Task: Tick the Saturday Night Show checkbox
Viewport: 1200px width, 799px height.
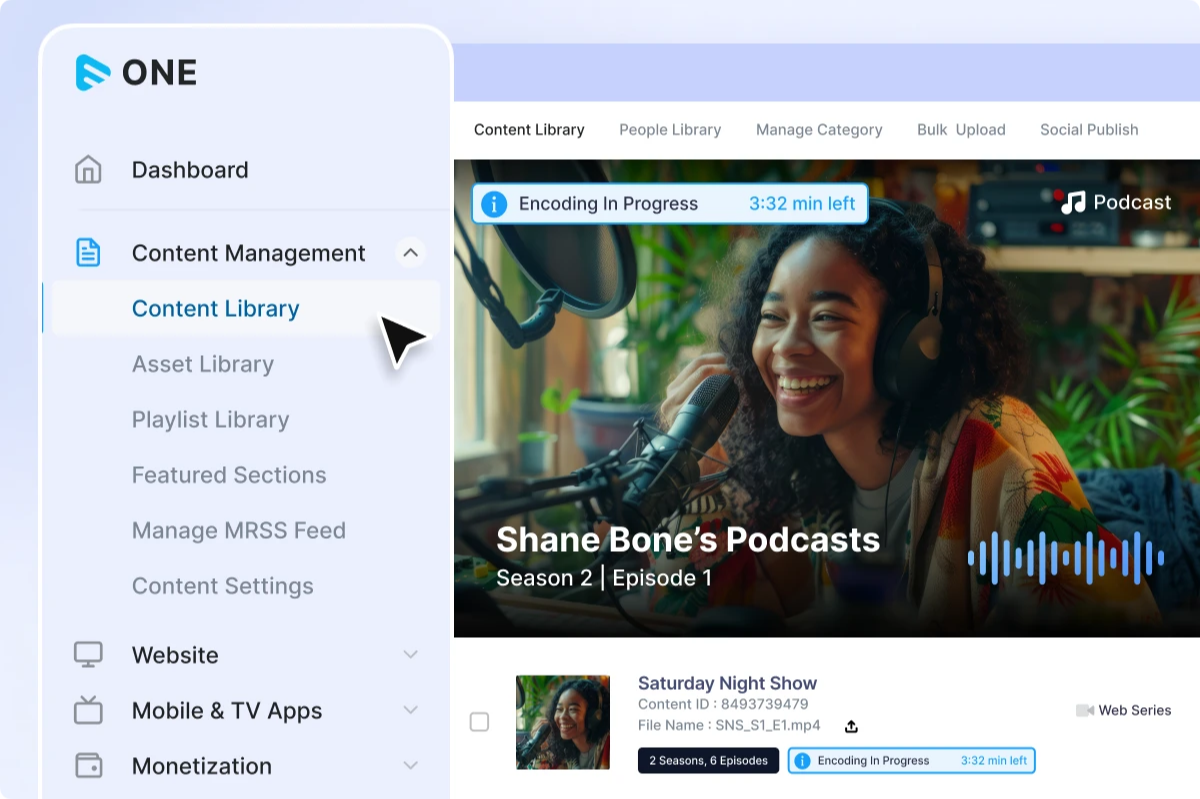Action: coord(480,722)
